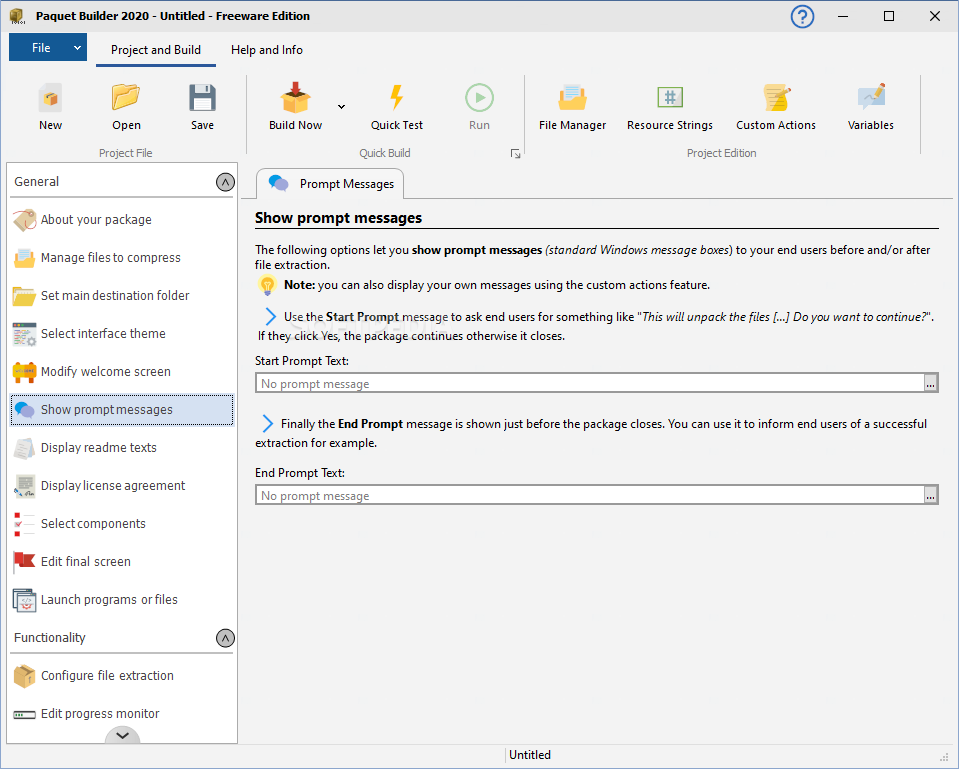Open Edit progress monitor page

(122, 713)
